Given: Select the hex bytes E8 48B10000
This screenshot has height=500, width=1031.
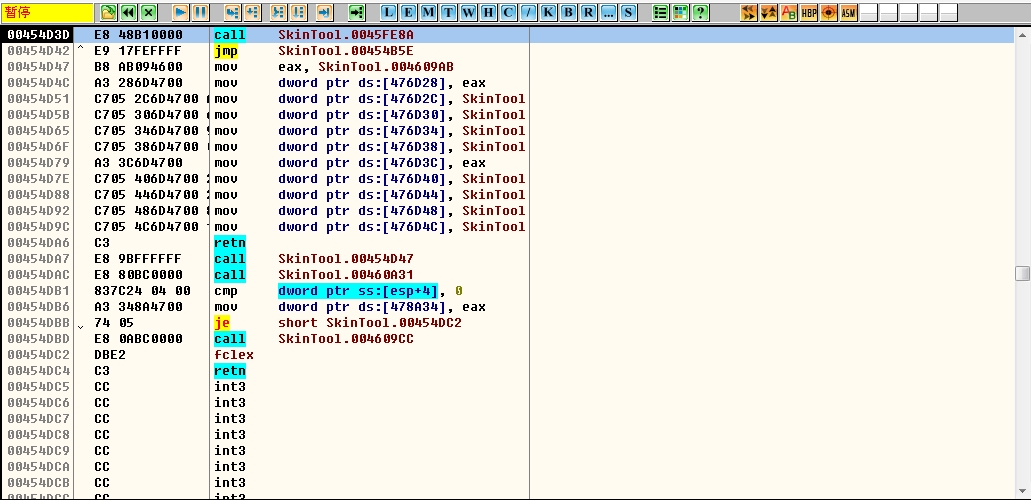Looking at the screenshot, I should 139,35.
